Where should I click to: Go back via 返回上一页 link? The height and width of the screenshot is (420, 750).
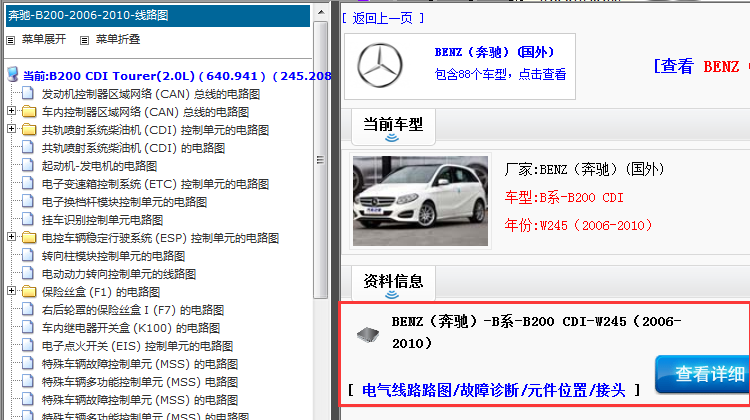(x=383, y=19)
